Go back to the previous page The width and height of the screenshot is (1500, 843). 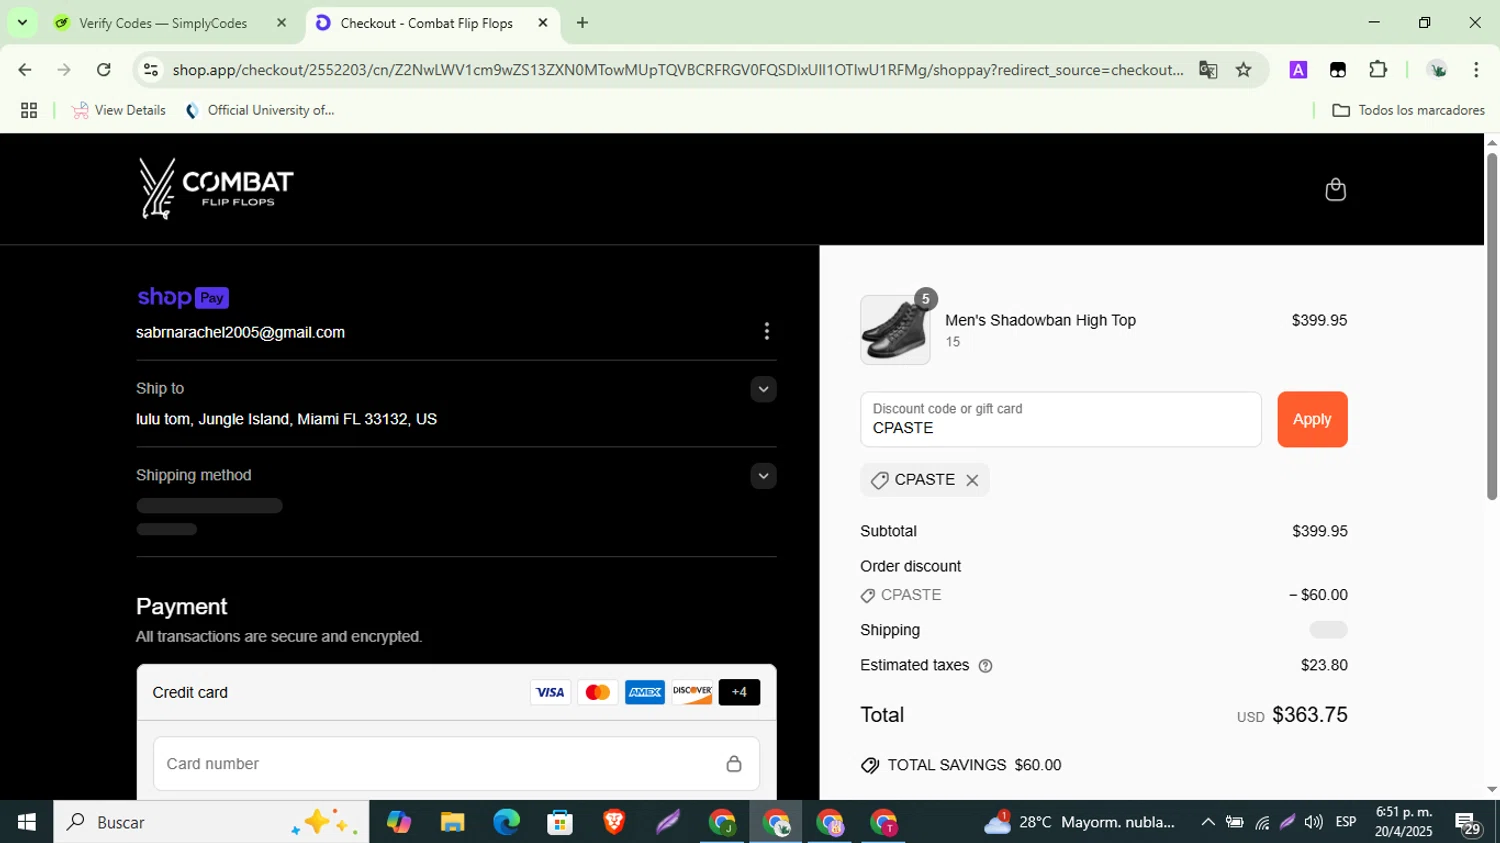[25, 70]
